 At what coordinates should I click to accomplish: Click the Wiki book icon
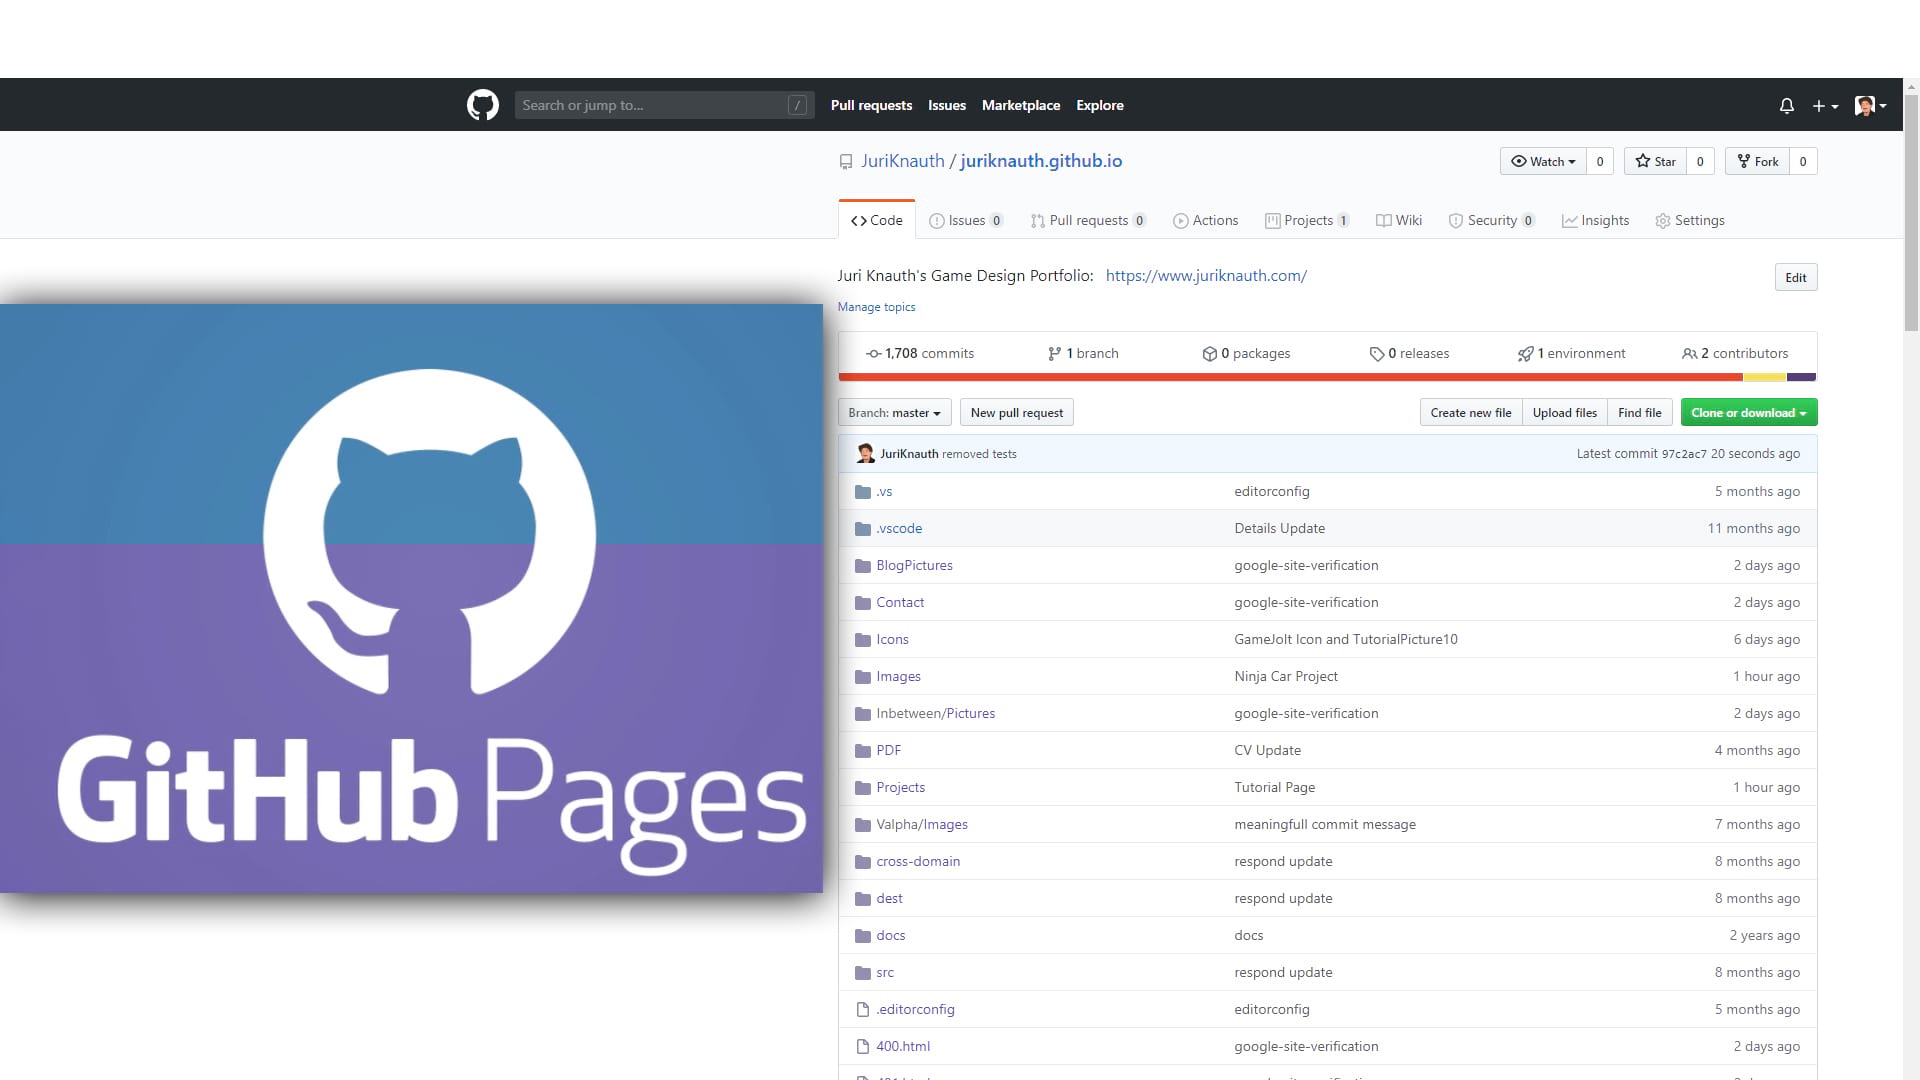1383,221
